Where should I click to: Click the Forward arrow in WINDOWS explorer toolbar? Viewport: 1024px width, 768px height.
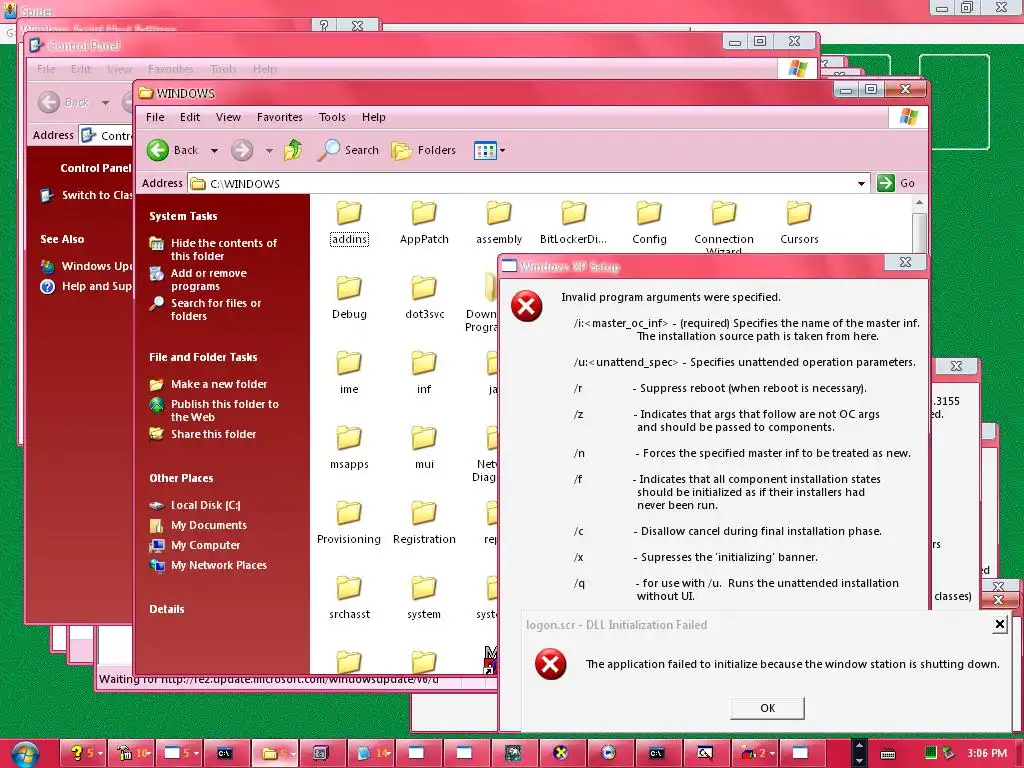242,150
